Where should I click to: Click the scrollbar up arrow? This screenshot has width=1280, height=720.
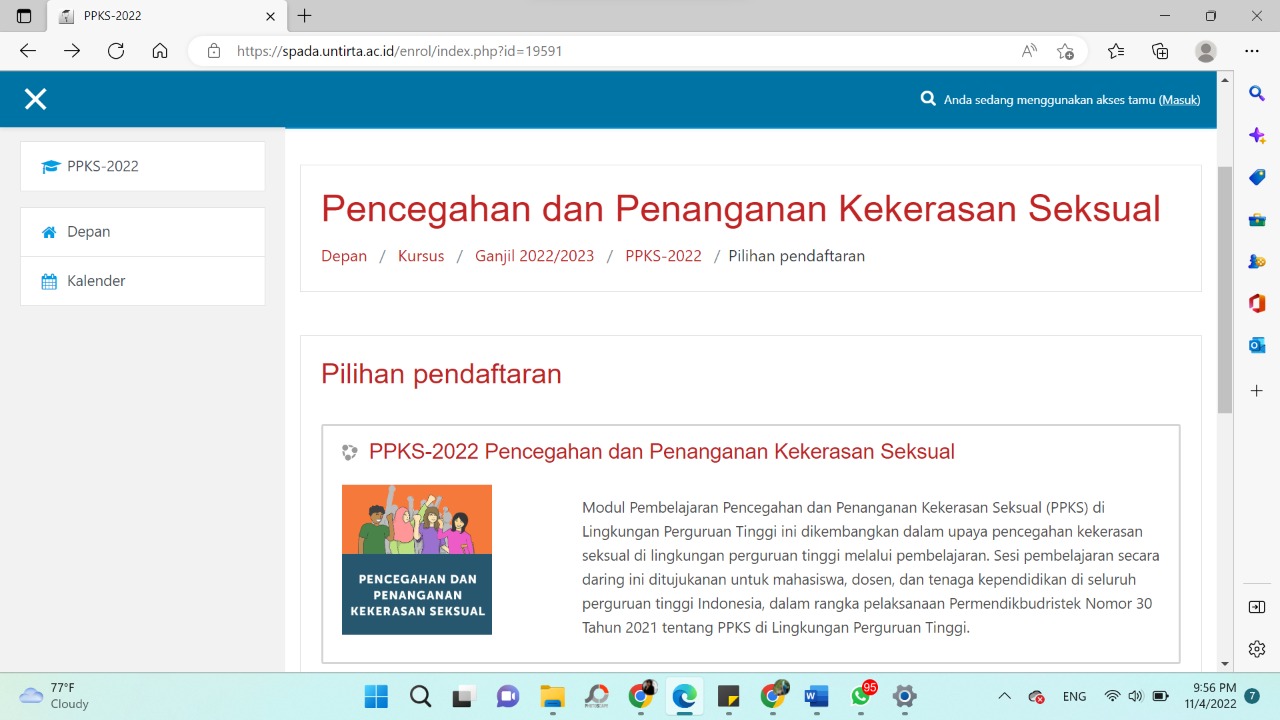1225,78
